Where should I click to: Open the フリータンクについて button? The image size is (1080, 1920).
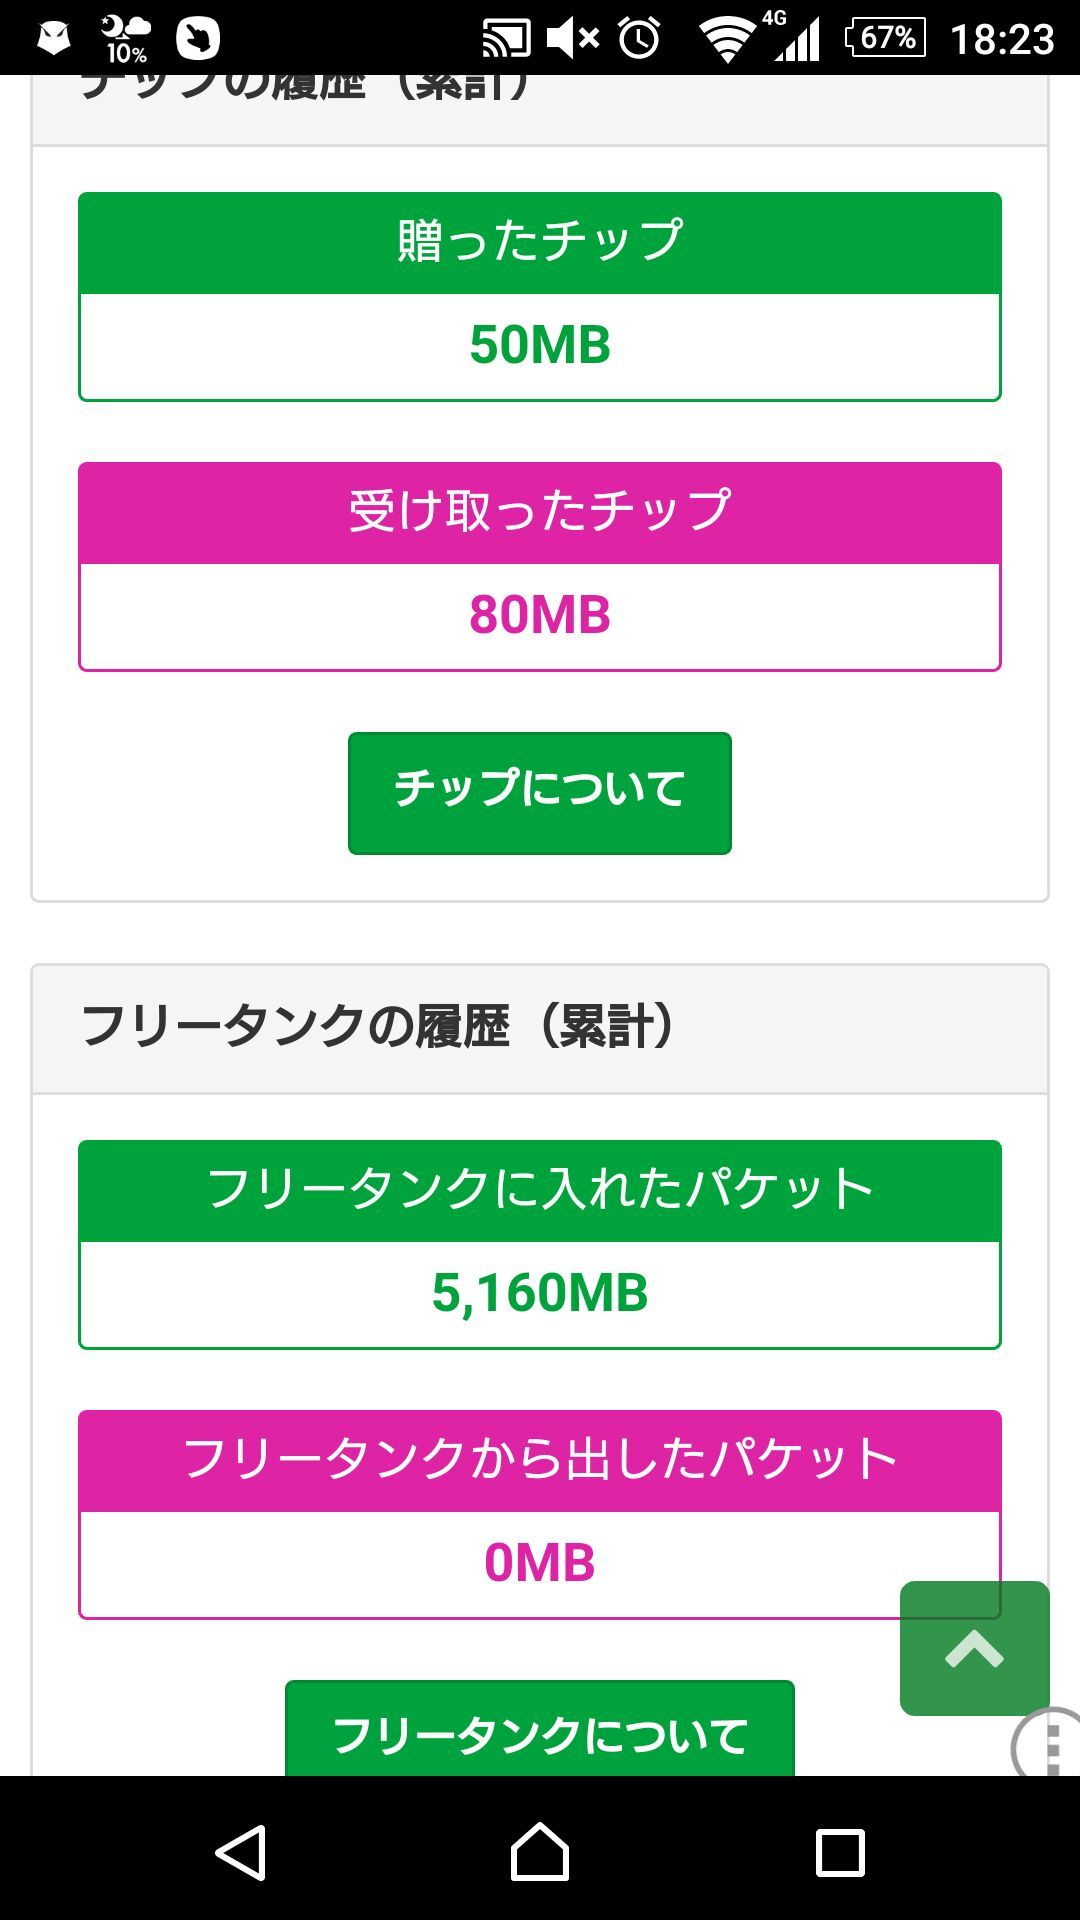click(540, 1733)
